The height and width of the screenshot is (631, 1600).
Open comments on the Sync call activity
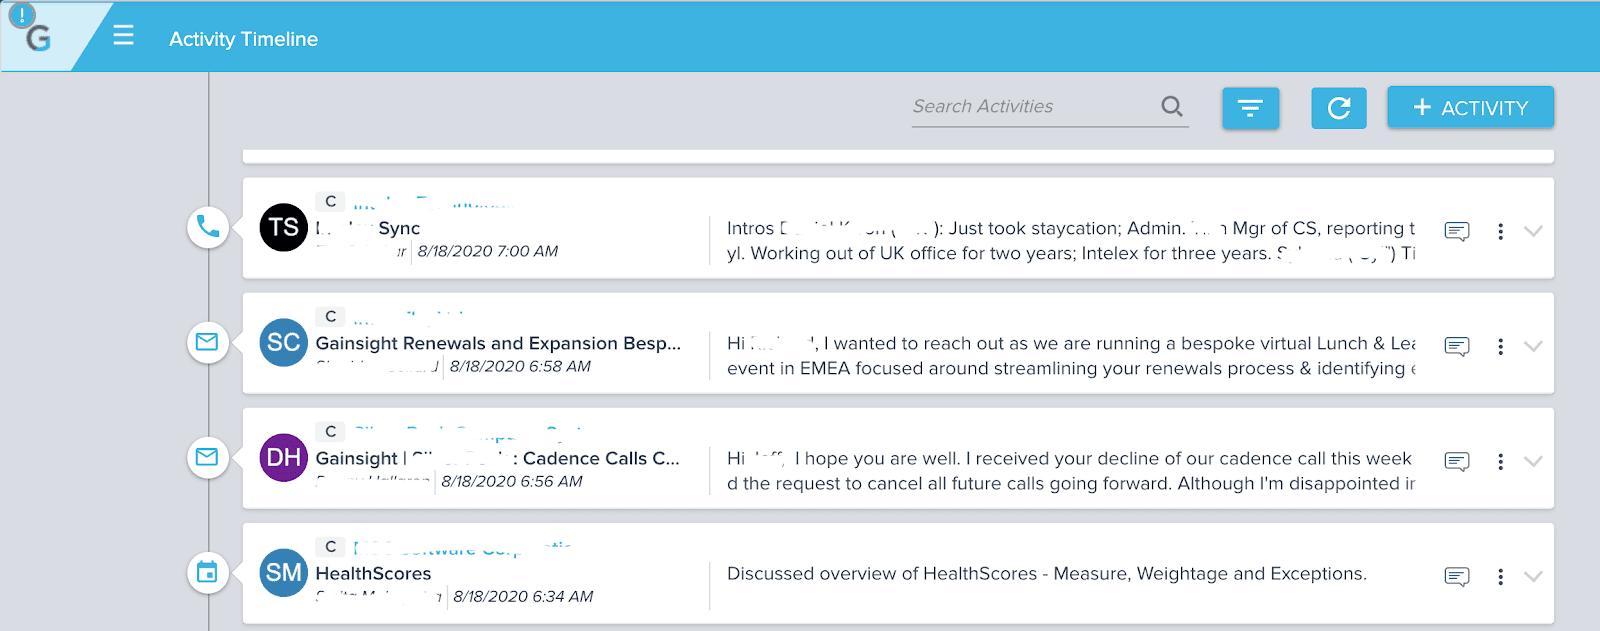(x=1457, y=232)
